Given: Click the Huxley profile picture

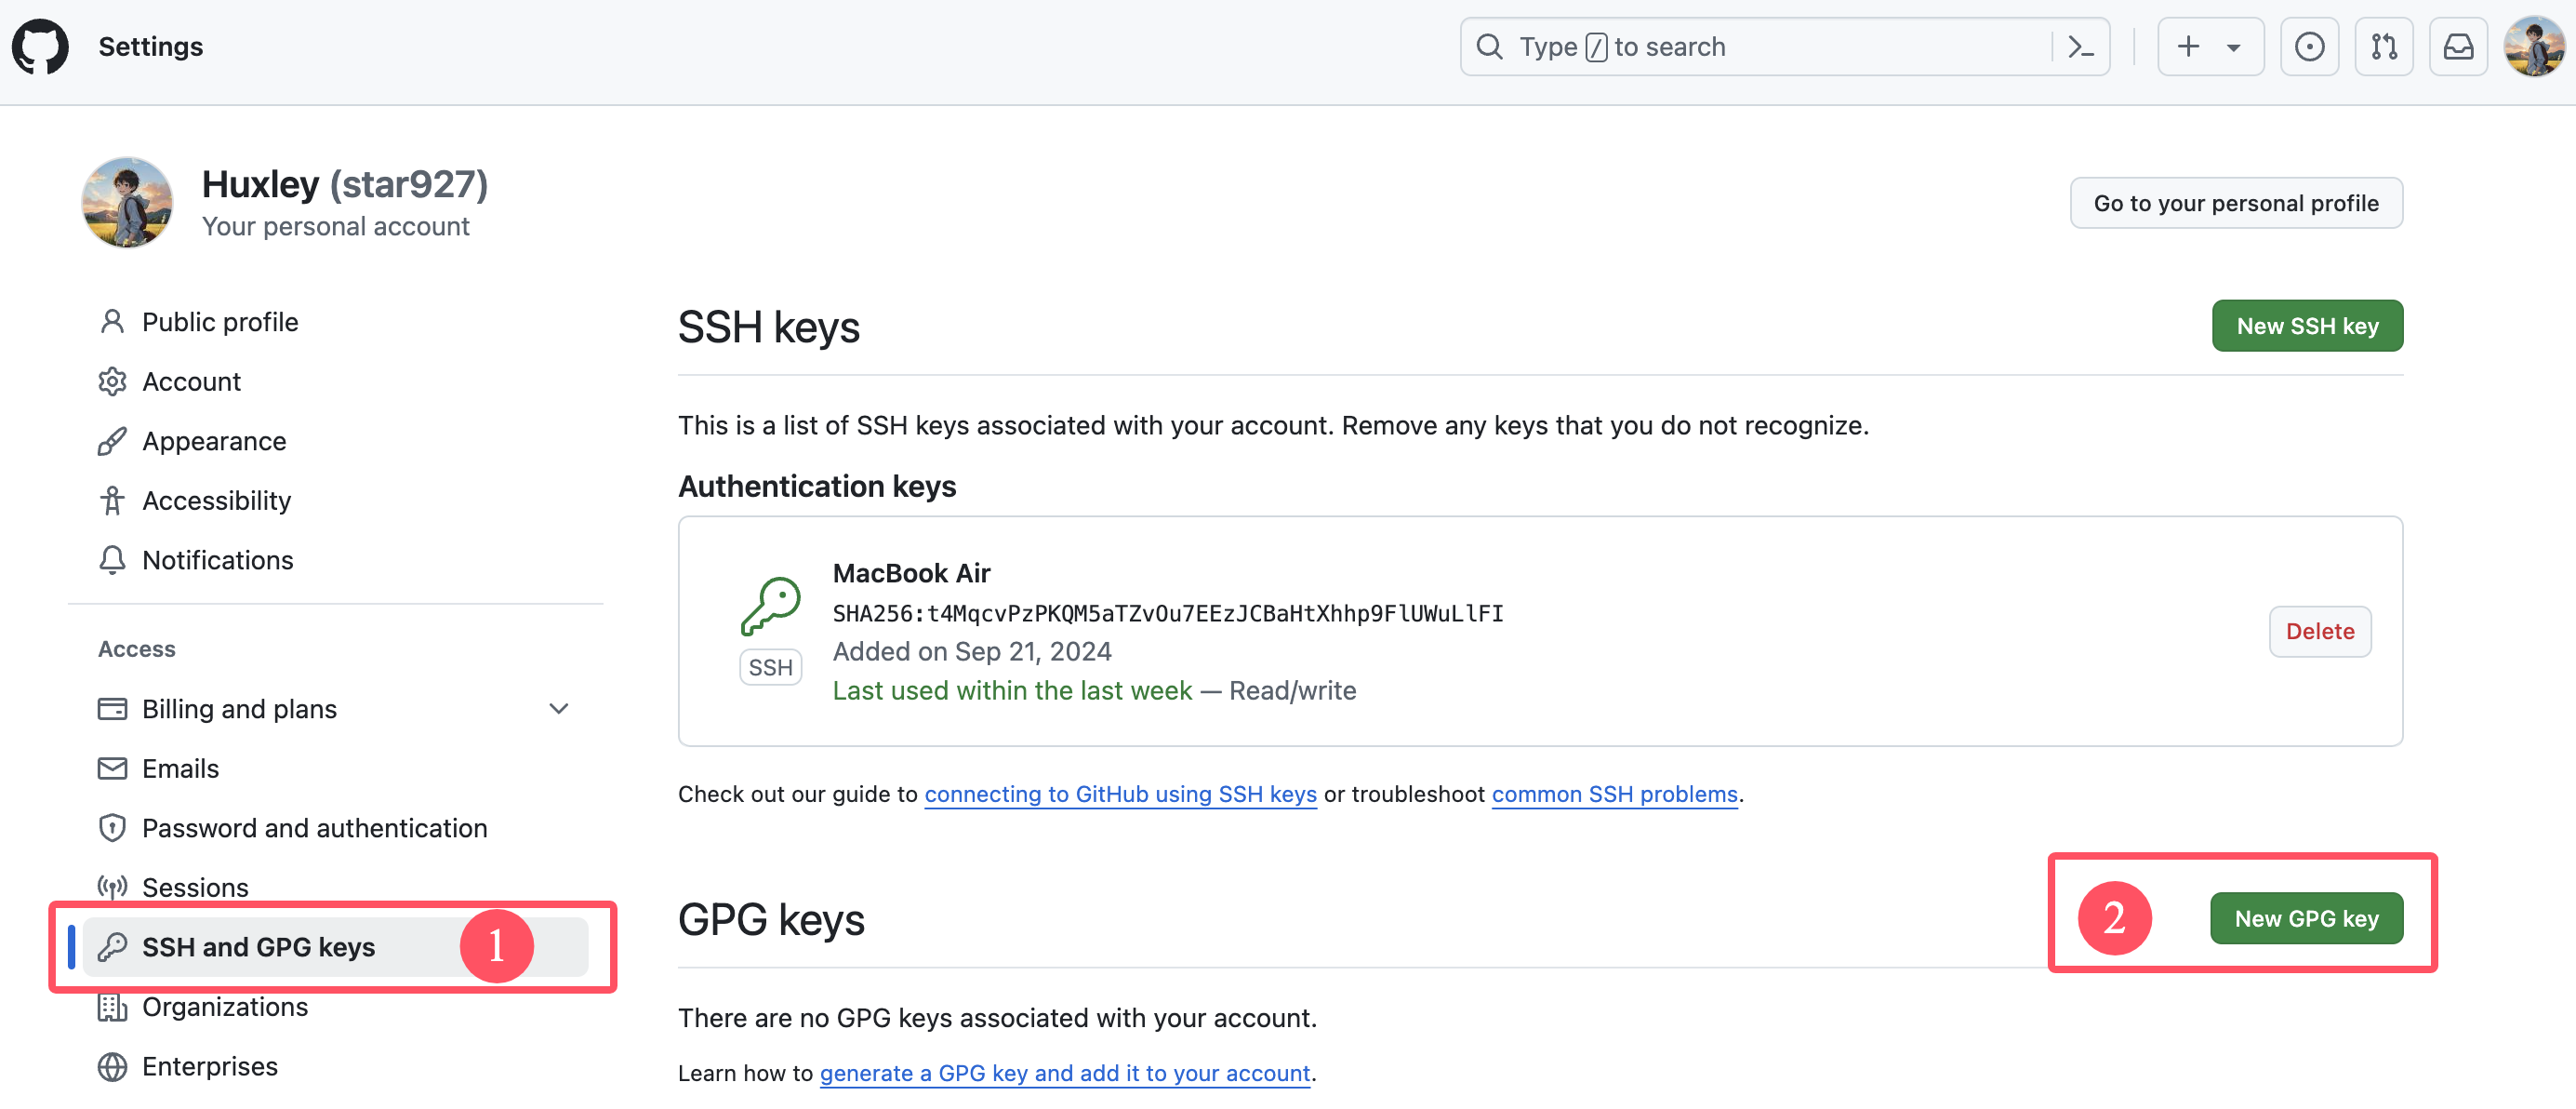Looking at the screenshot, I should [127, 202].
